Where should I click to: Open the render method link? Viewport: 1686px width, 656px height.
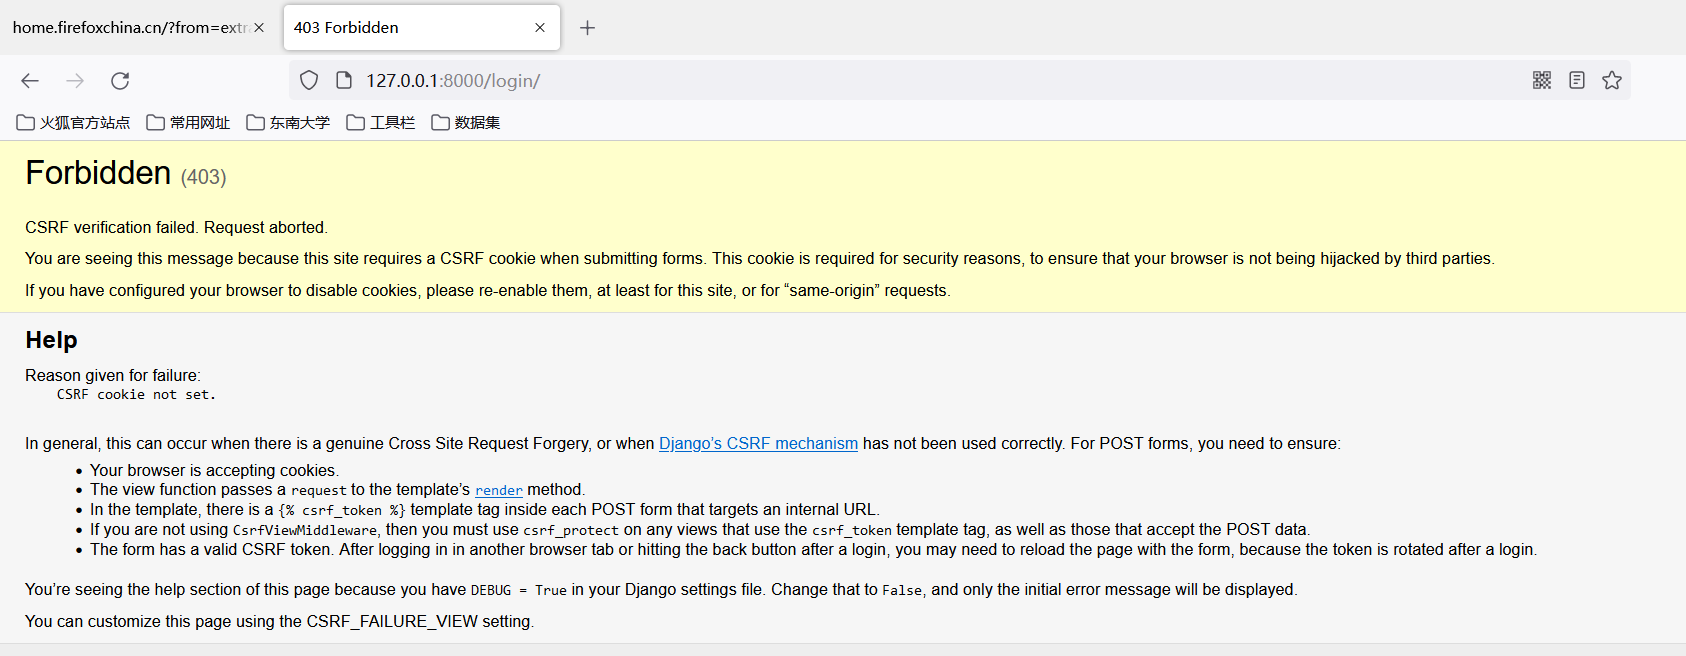tap(498, 491)
